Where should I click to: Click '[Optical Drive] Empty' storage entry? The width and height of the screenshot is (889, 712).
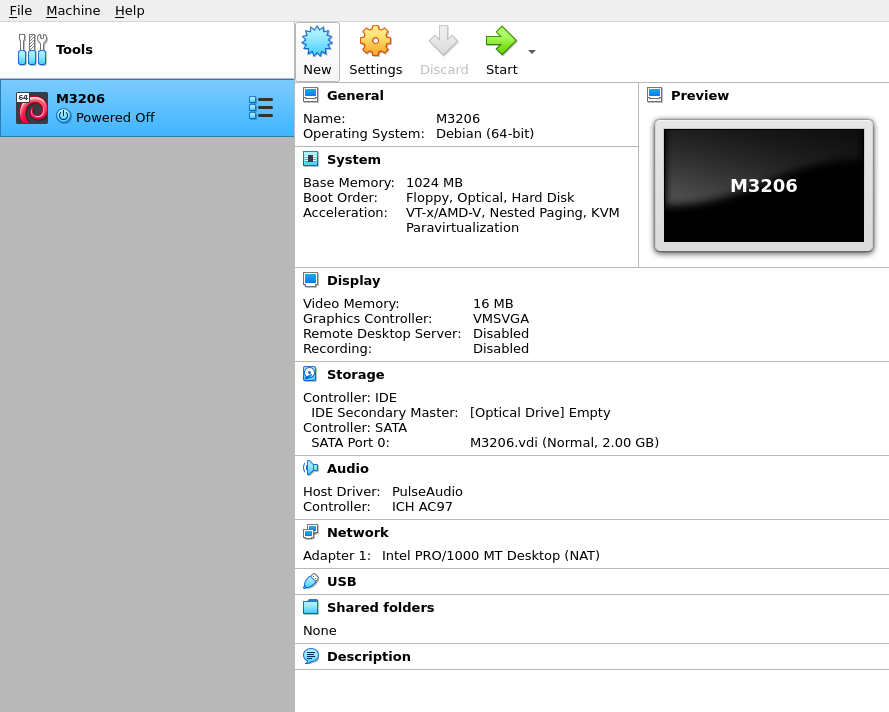click(x=540, y=413)
